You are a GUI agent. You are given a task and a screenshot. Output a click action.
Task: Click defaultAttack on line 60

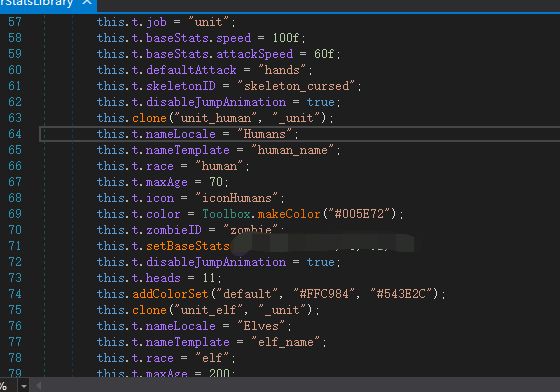pos(191,70)
